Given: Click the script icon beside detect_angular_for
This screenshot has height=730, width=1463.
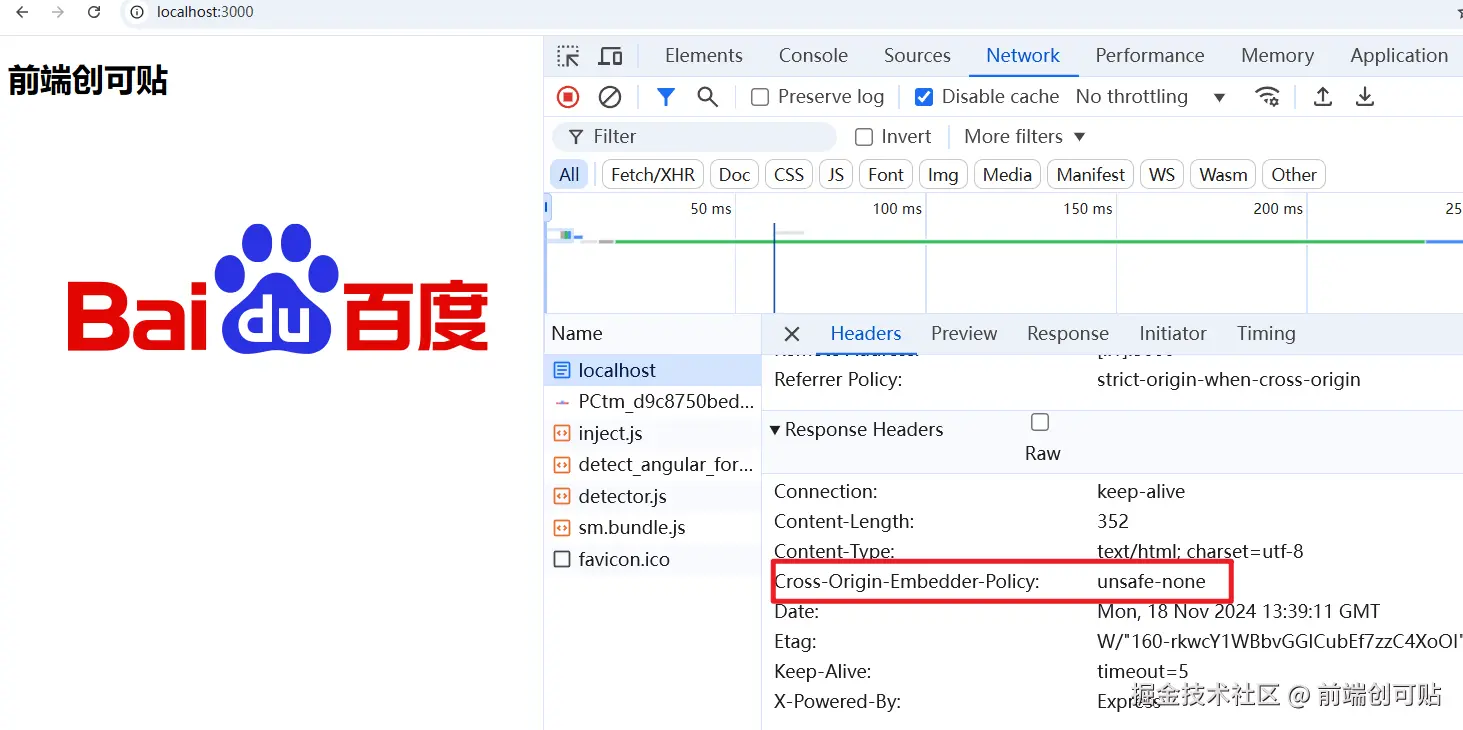Looking at the screenshot, I should tap(562, 465).
